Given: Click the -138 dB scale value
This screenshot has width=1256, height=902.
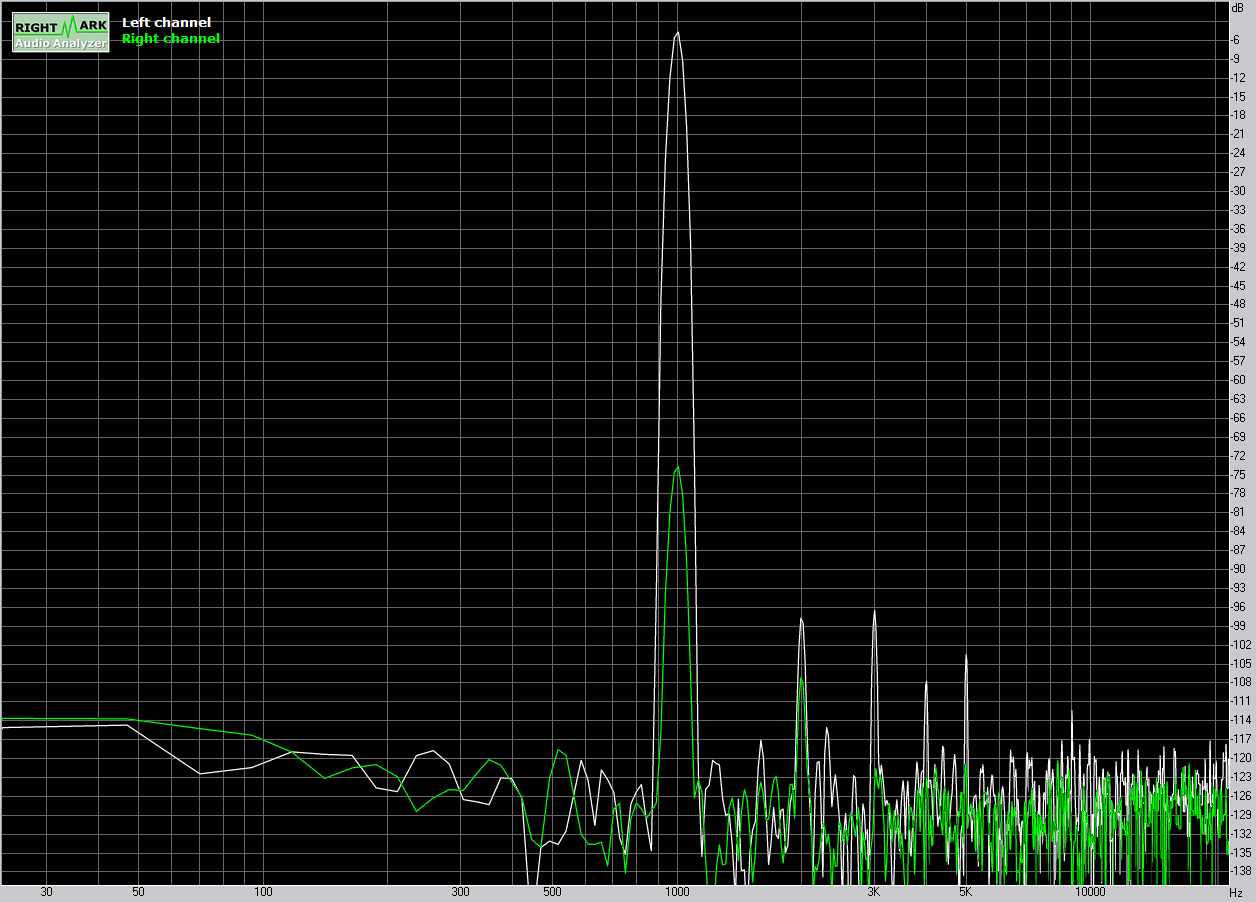Looking at the screenshot, I should click(1240, 871).
